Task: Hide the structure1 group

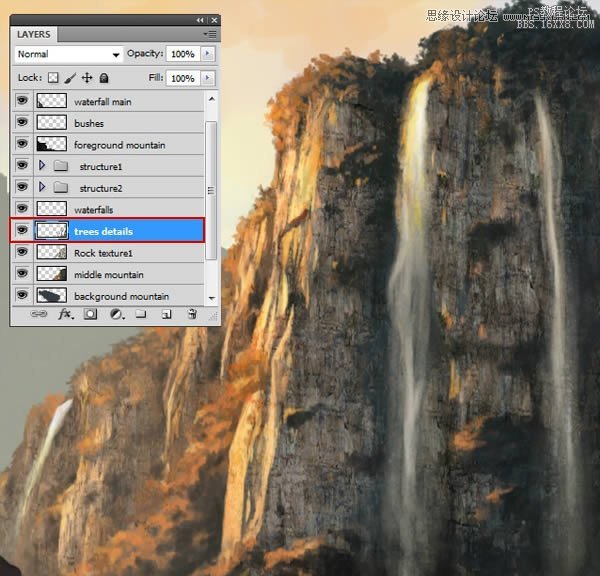Action: [x=22, y=165]
